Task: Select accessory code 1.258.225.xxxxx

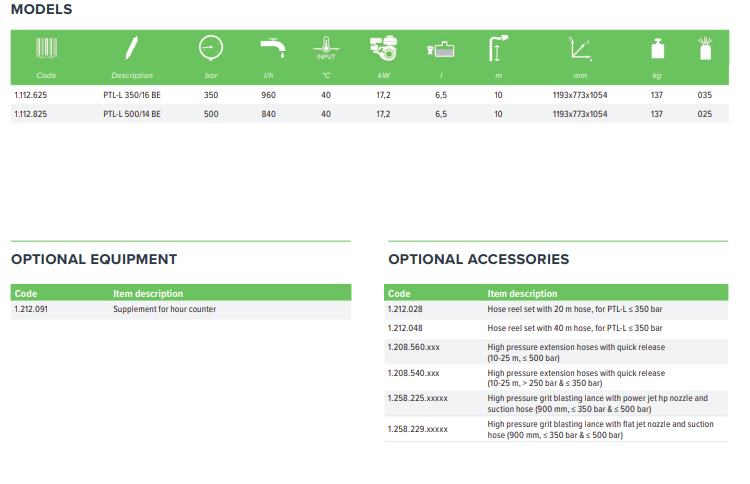Action: [417, 398]
